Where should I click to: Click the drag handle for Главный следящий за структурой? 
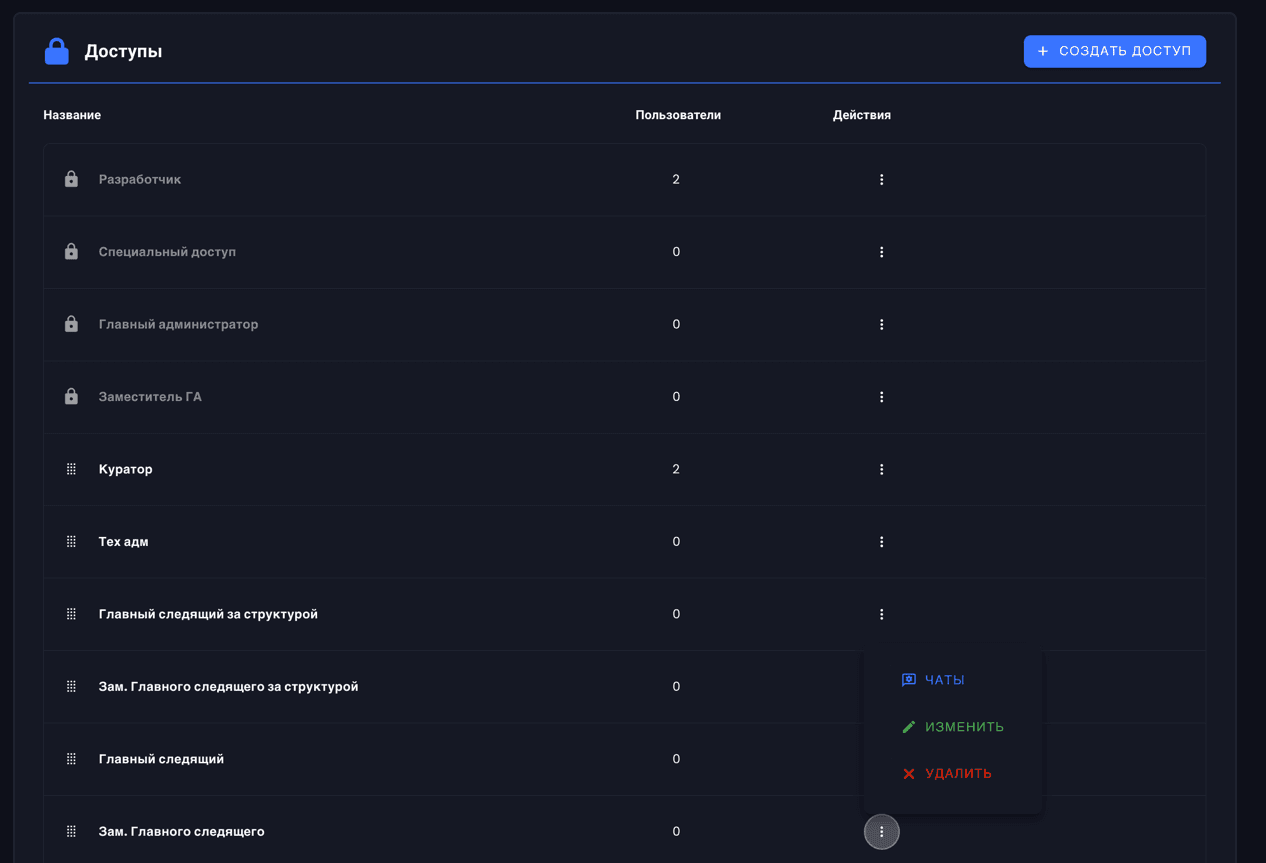click(x=71, y=614)
